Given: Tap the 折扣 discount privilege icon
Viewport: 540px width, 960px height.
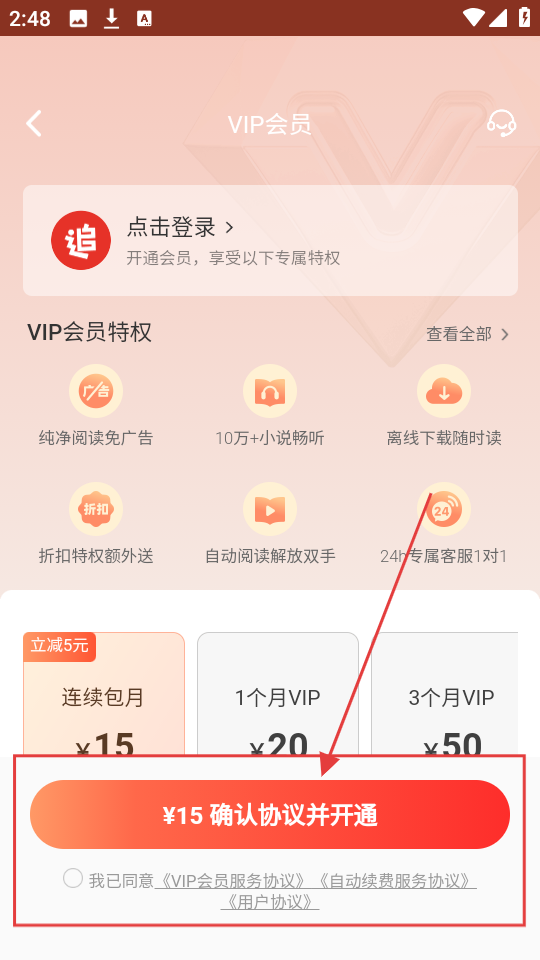Looking at the screenshot, I should 96,509.
